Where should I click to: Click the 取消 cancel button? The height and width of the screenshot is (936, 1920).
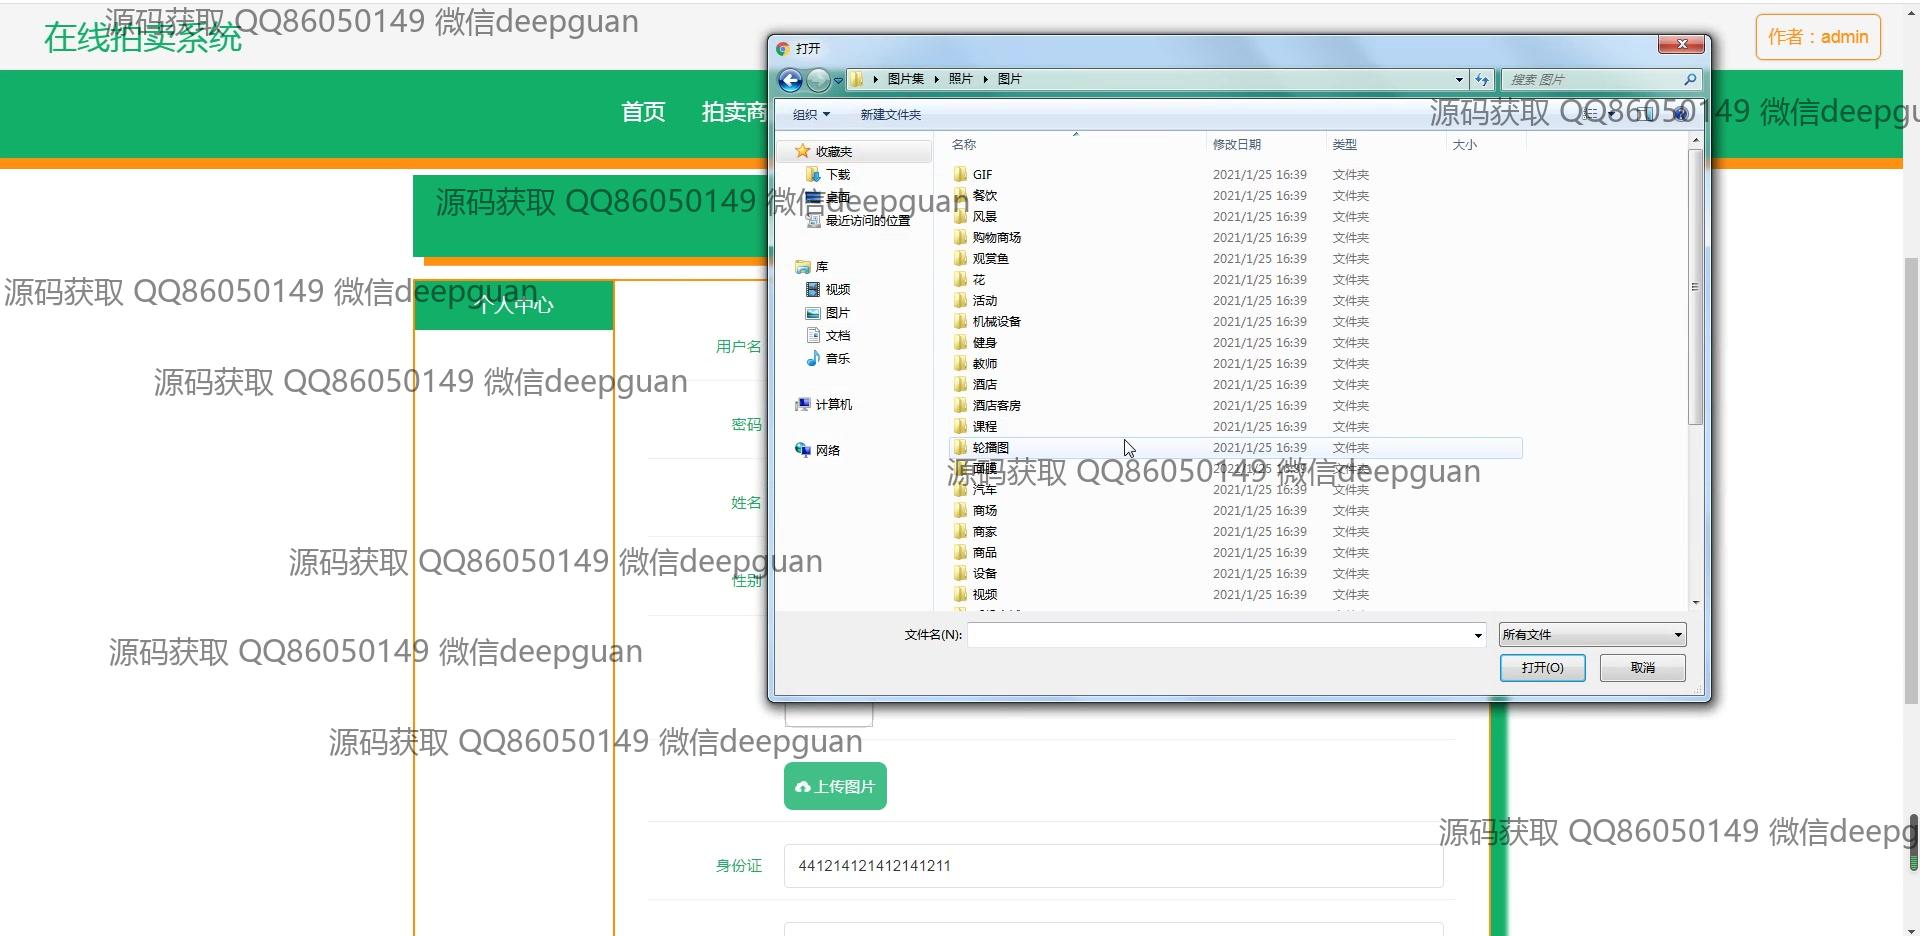pyautogui.click(x=1642, y=668)
